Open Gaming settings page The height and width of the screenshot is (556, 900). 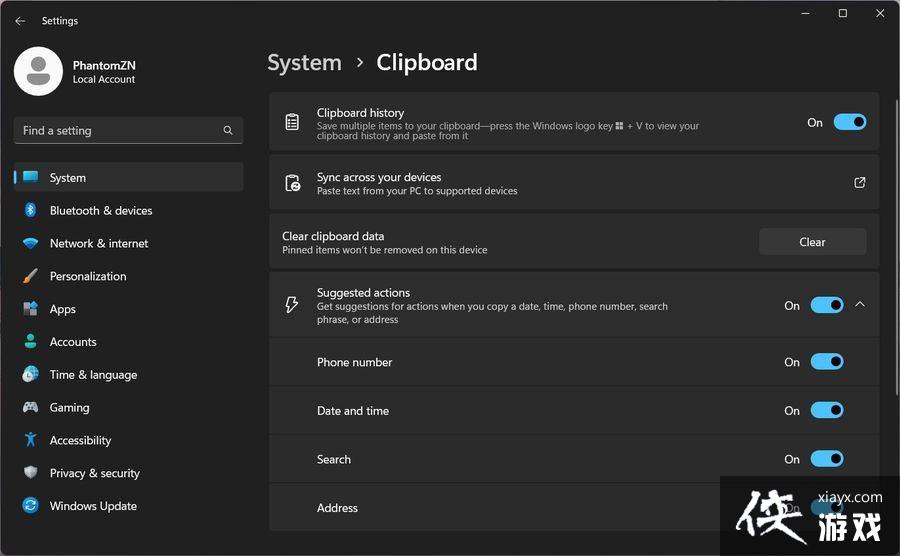click(x=129, y=407)
